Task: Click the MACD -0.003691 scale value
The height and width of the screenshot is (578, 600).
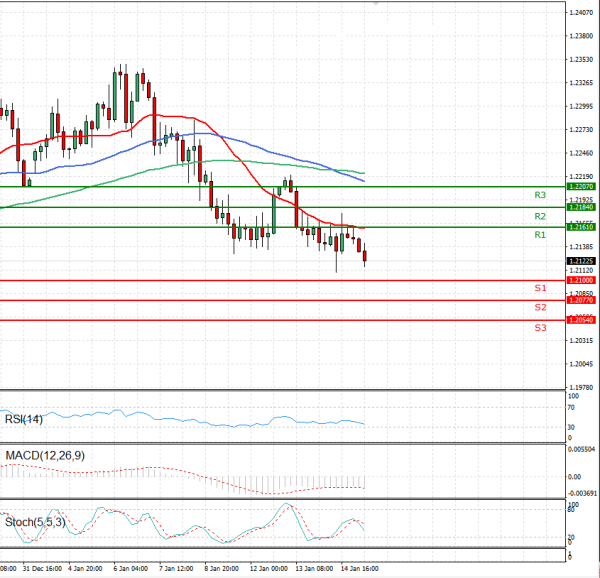Action: [582, 493]
